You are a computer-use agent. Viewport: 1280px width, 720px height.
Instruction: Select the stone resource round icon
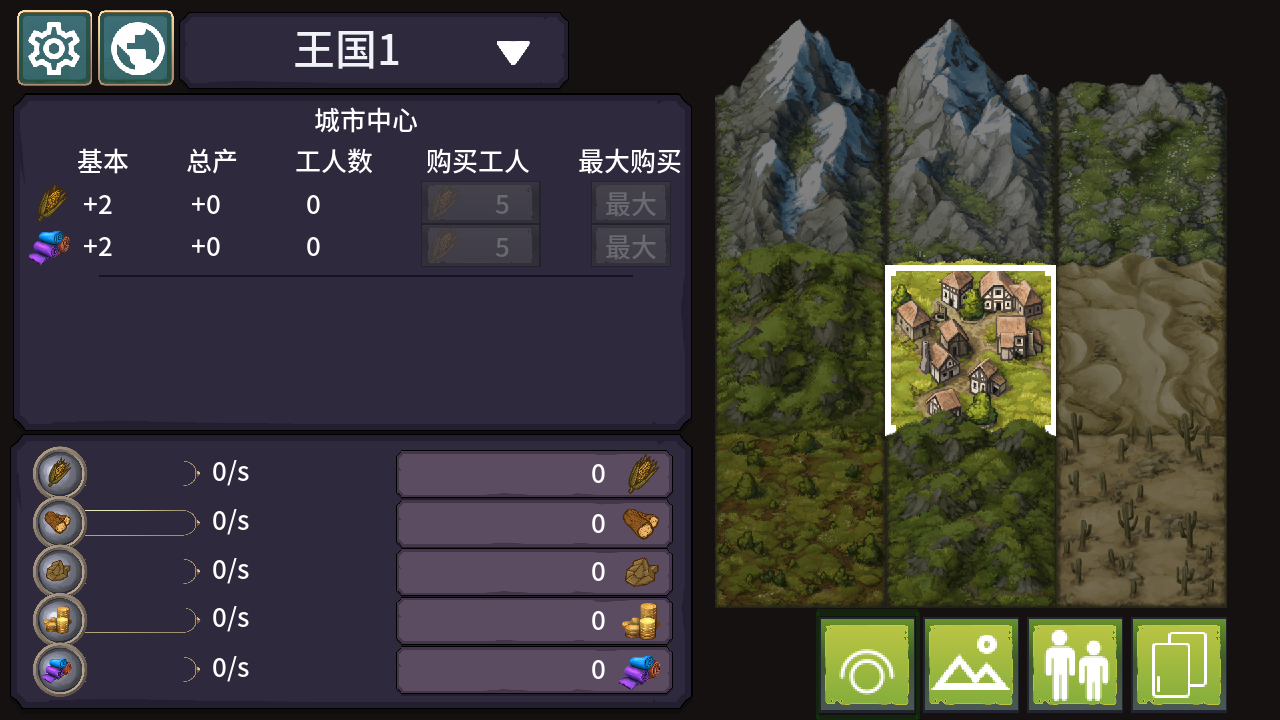point(60,571)
